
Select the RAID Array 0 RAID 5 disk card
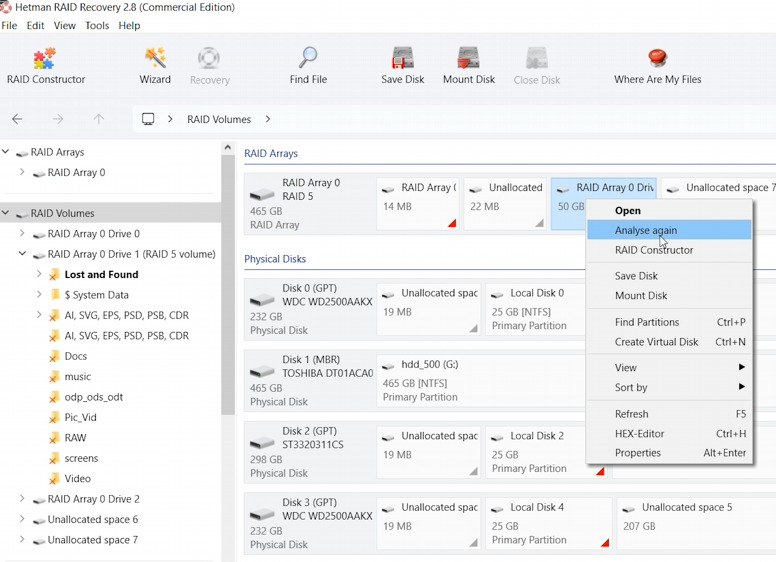(x=309, y=203)
